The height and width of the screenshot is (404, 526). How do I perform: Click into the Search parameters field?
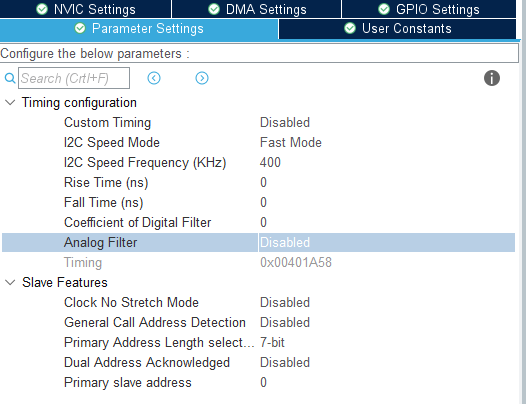(x=74, y=78)
